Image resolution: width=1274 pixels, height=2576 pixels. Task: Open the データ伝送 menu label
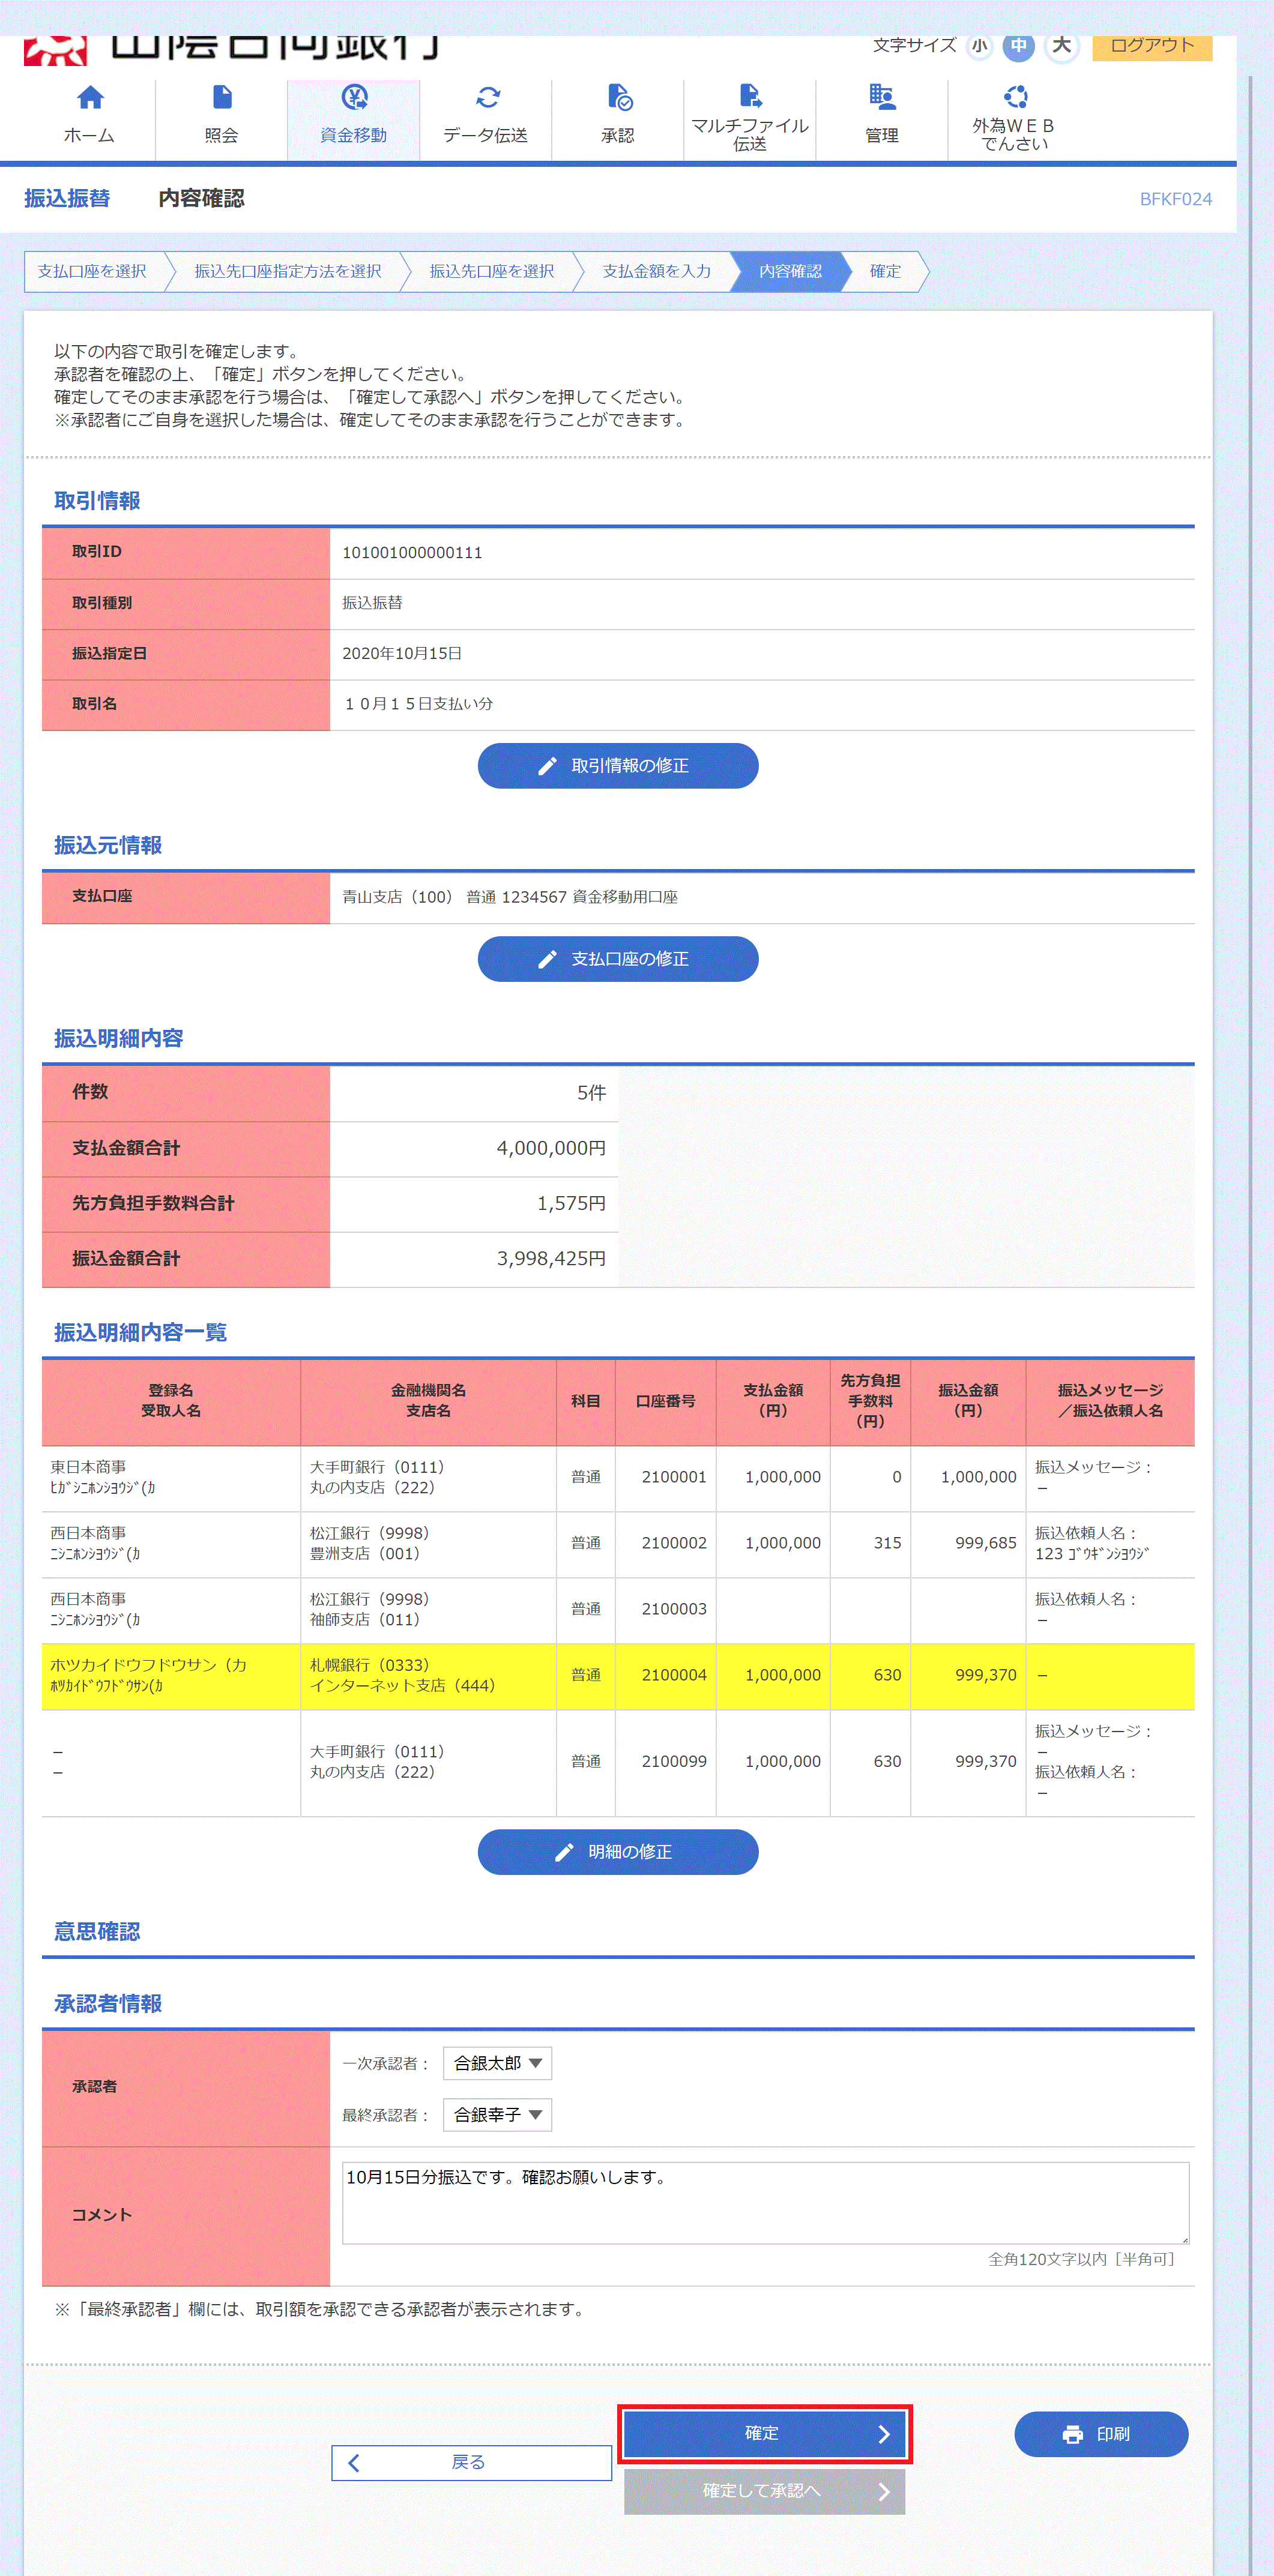click(485, 135)
